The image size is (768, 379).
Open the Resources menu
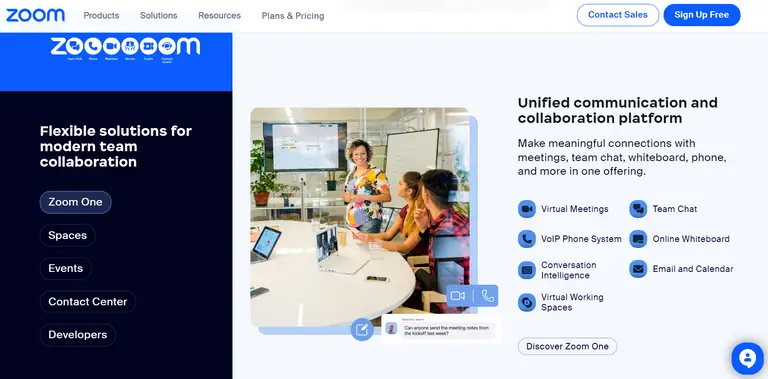219,16
